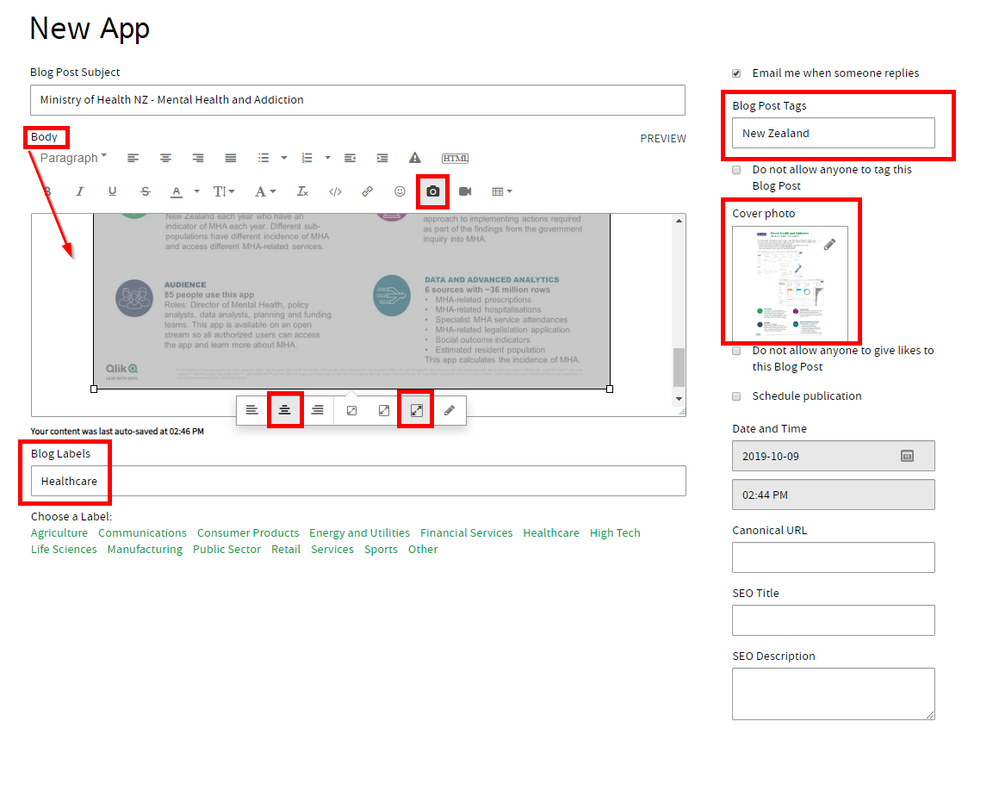Edit cover photo with pencil icon
Image resolution: width=999 pixels, height=785 pixels.
tap(830, 244)
